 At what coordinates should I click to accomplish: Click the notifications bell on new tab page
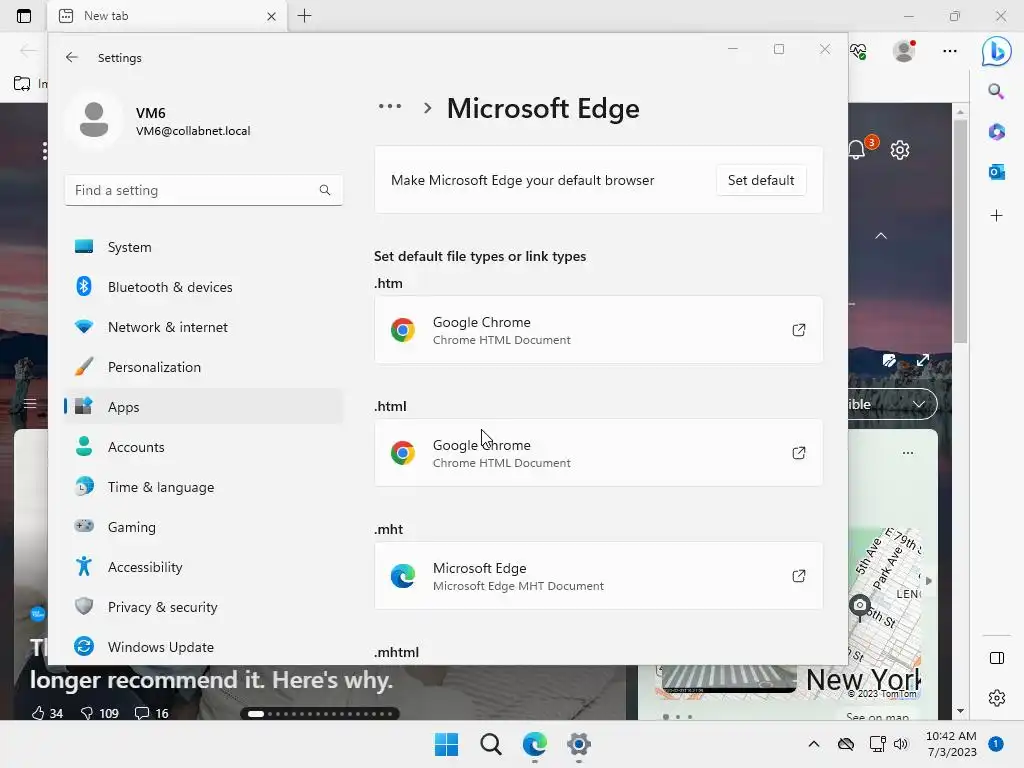coord(857,150)
